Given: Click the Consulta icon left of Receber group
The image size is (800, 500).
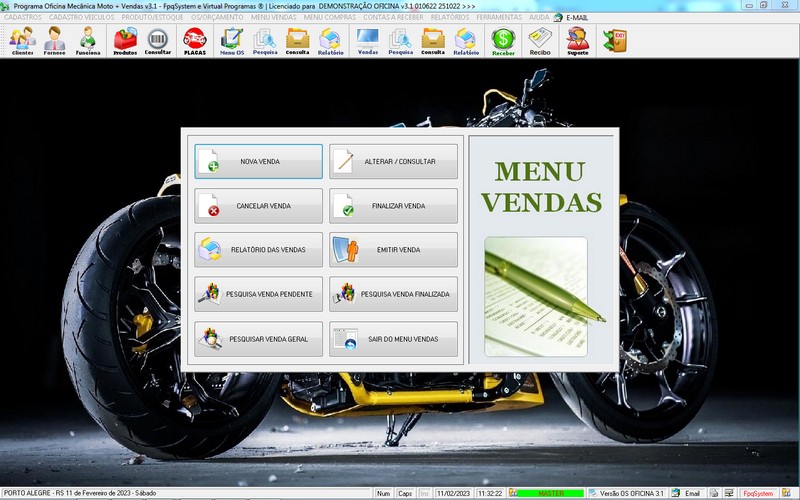Looking at the screenshot, I should pos(433,41).
